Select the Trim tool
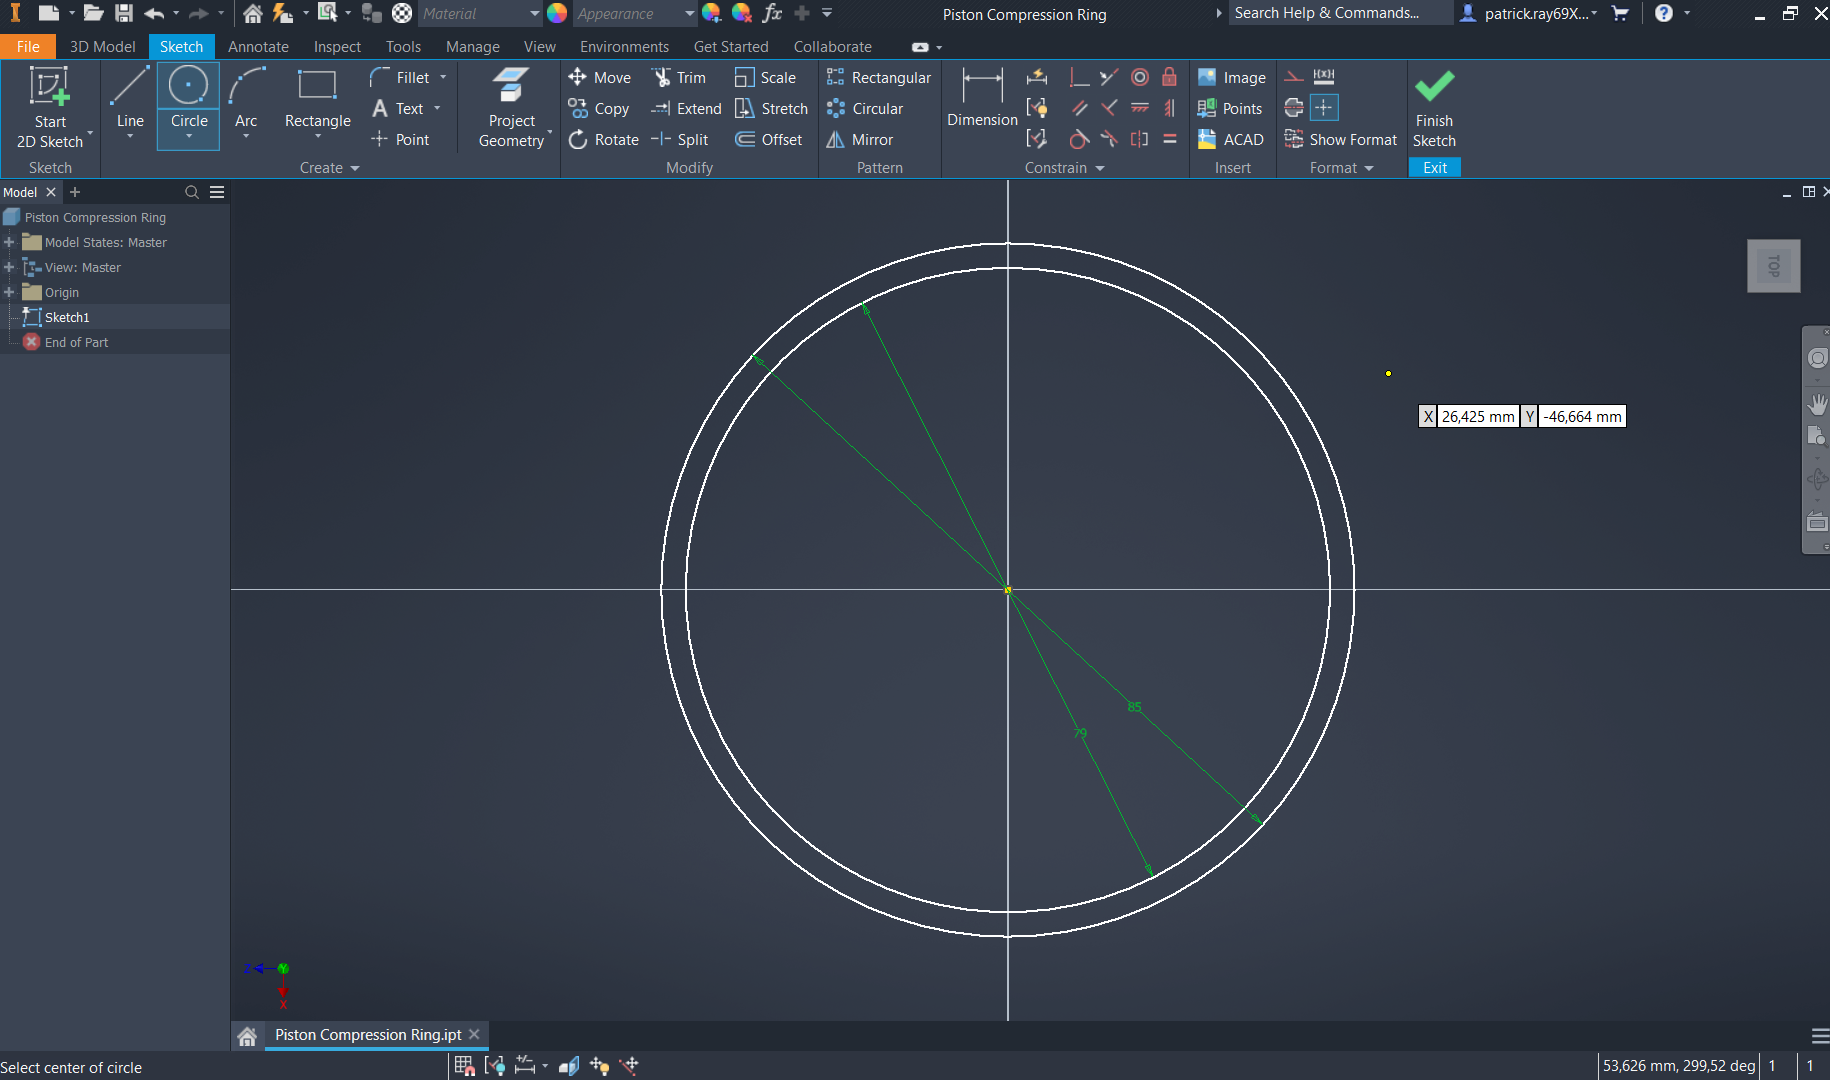This screenshot has width=1830, height=1080. [x=679, y=78]
